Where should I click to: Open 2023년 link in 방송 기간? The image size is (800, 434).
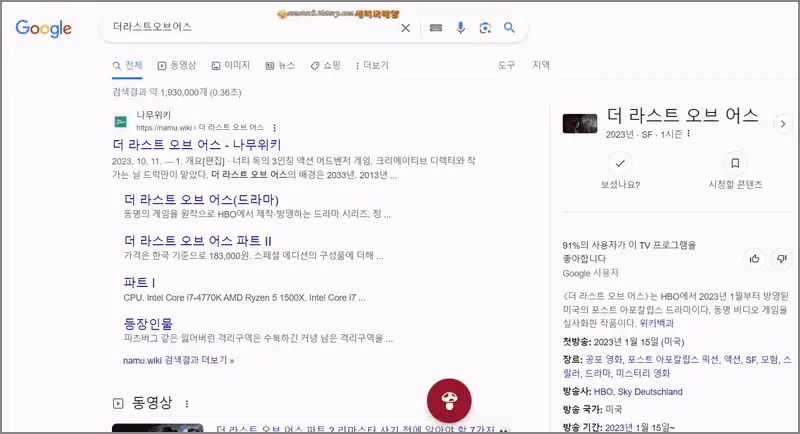pos(618,427)
